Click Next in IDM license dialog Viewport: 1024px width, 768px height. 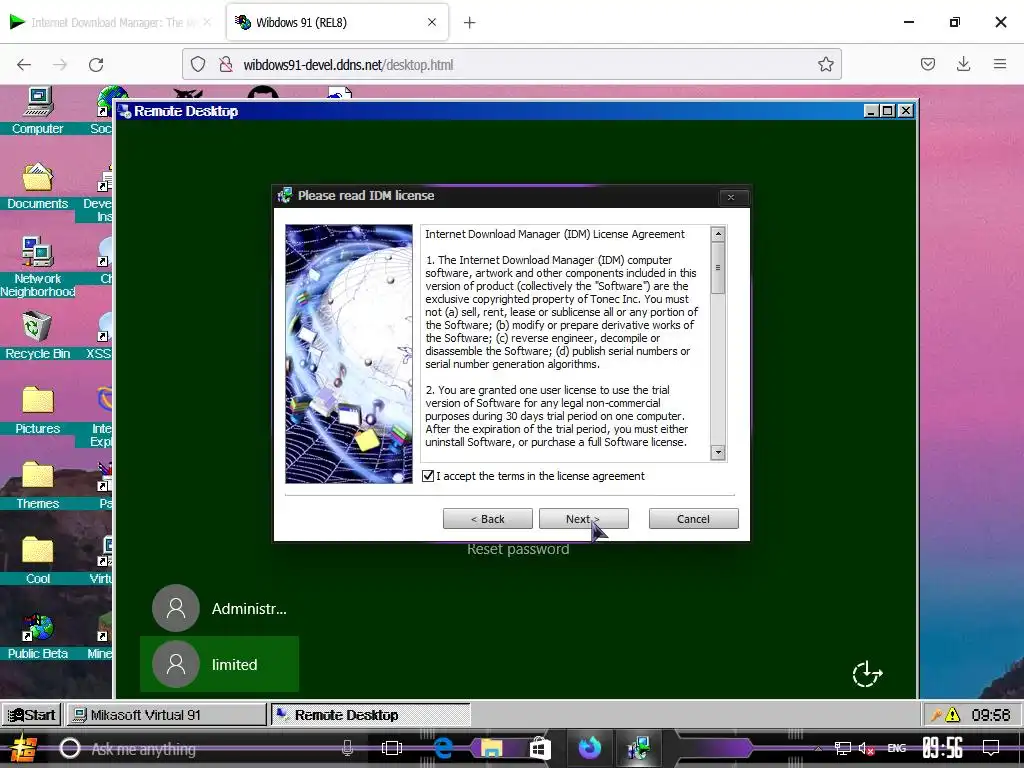pos(583,519)
